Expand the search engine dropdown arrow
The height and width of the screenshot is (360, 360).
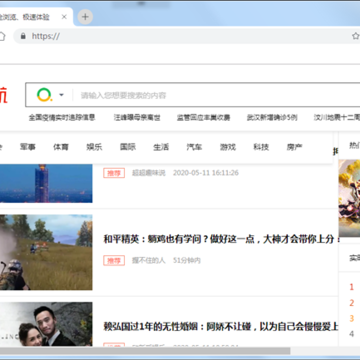[x=61, y=95]
